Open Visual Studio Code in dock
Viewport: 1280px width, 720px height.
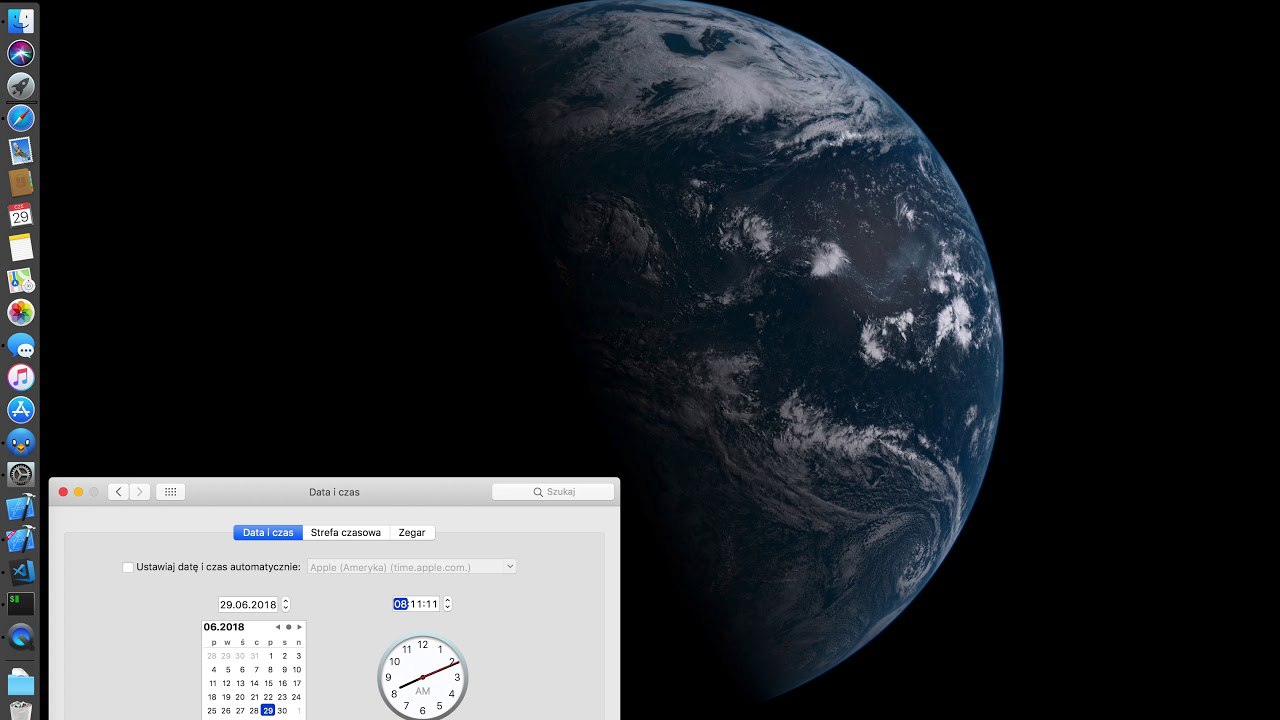21,571
